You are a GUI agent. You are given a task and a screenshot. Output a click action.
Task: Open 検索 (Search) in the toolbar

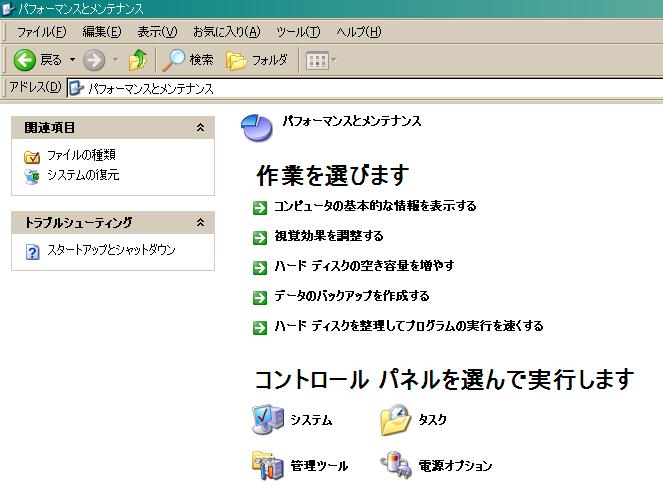188,60
